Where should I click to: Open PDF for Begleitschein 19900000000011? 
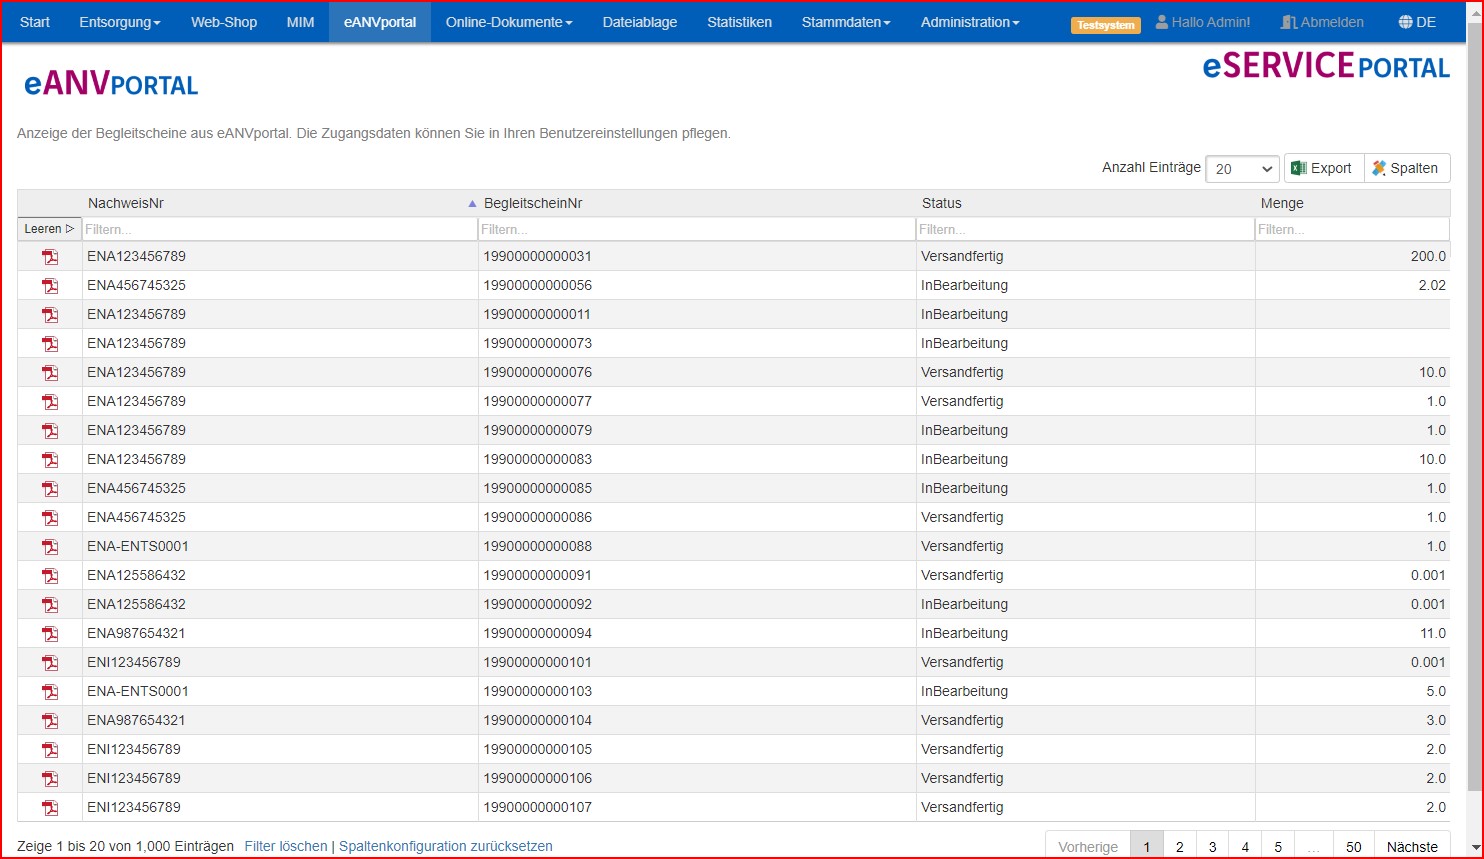50,315
